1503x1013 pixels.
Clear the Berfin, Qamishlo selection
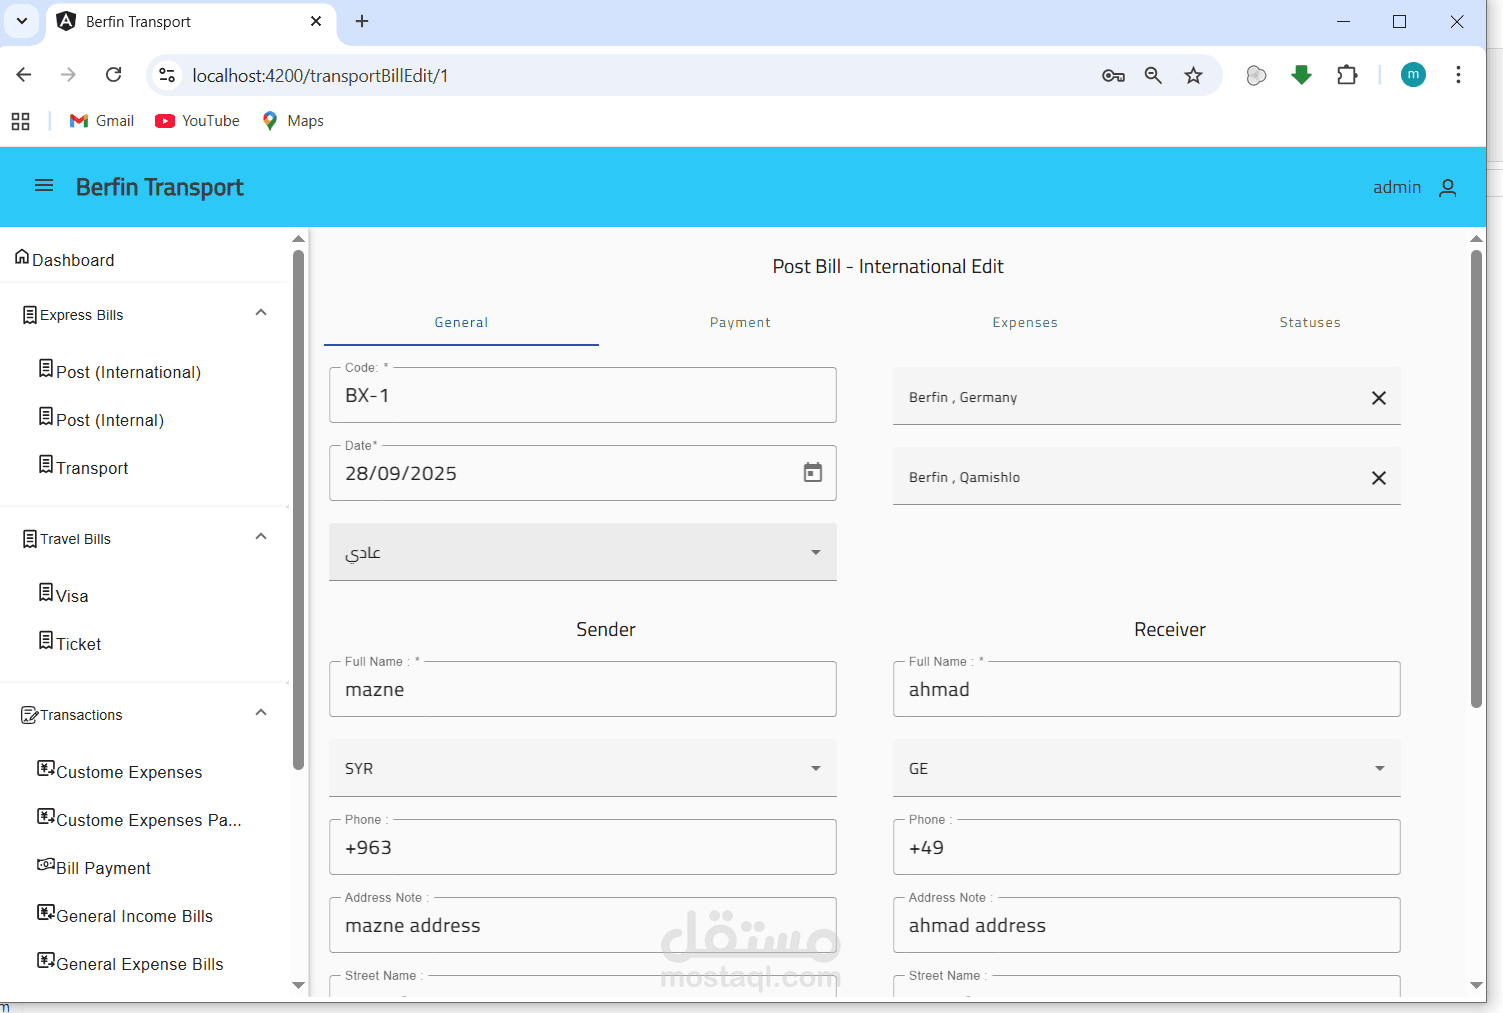(1379, 478)
